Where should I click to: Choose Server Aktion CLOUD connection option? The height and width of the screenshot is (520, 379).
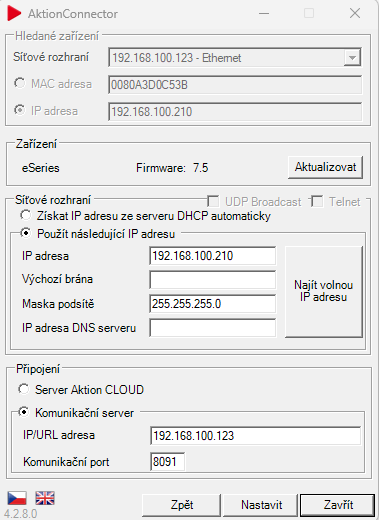[x=24, y=389]
